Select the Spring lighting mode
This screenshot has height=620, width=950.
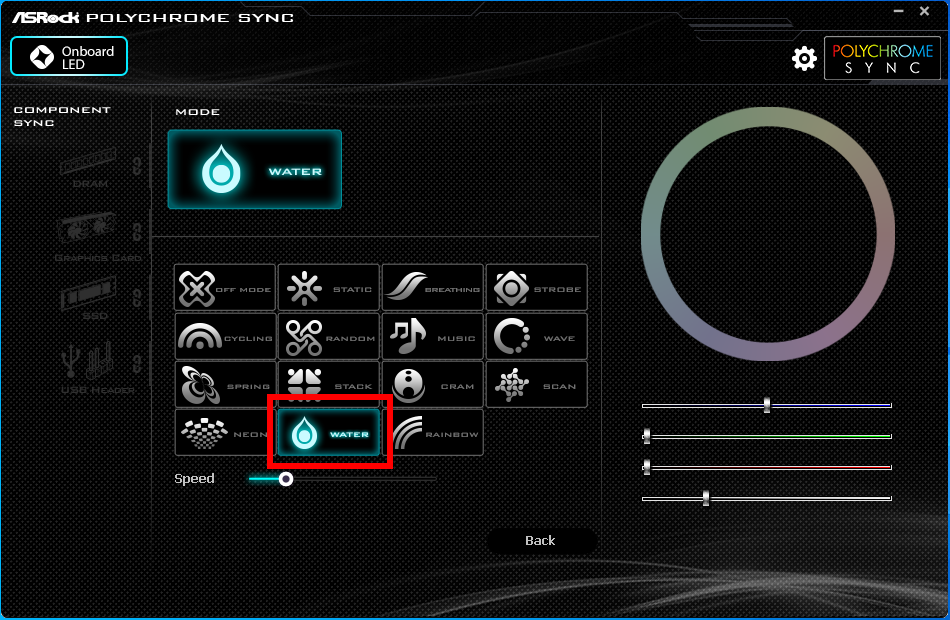(x=225, y=385)
